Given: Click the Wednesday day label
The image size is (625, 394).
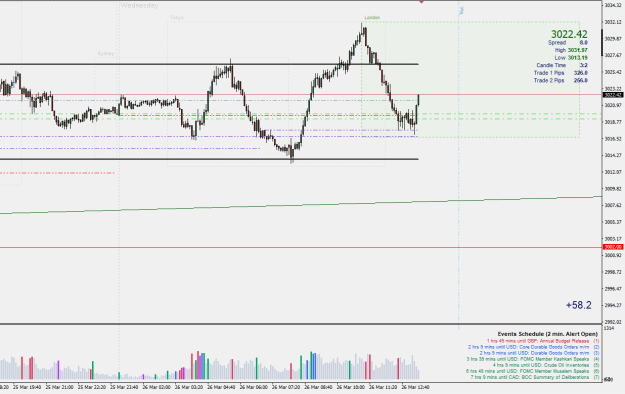Looking at the screenshot, I should pos(140,6).
